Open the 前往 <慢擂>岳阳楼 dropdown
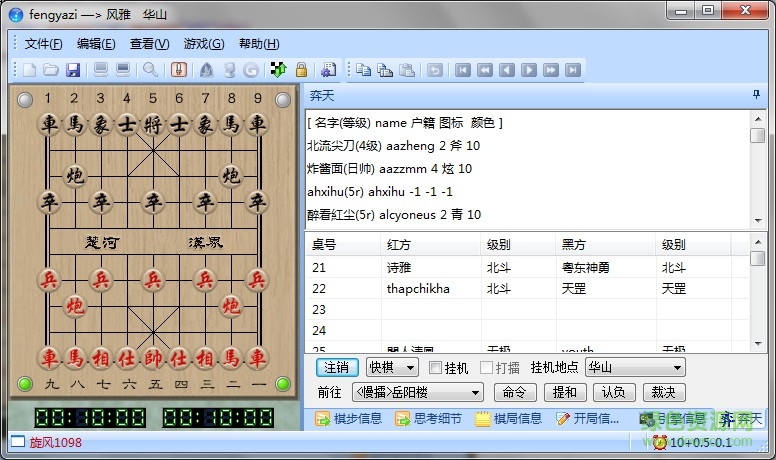The image size is (776, 460). [x=418, y=393]
